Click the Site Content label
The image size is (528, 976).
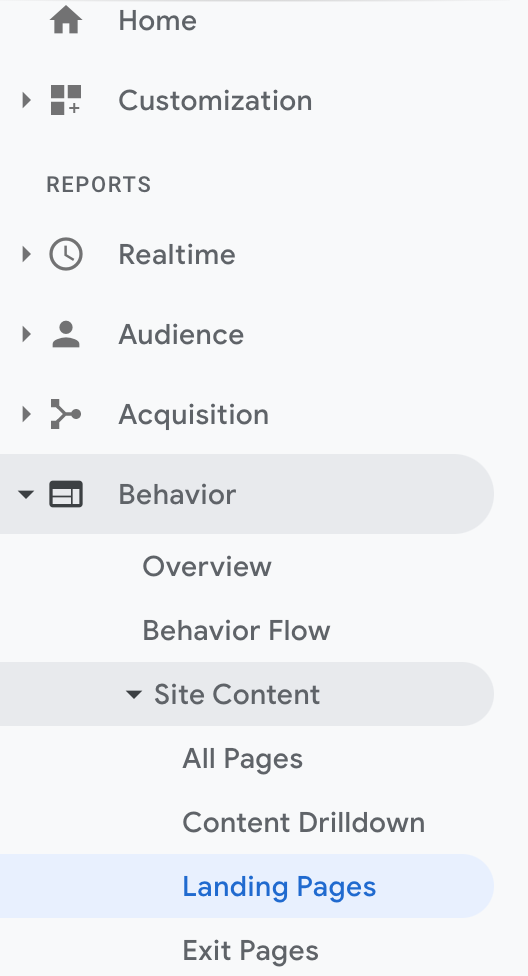pyautogui.click(x=237, y=695)
